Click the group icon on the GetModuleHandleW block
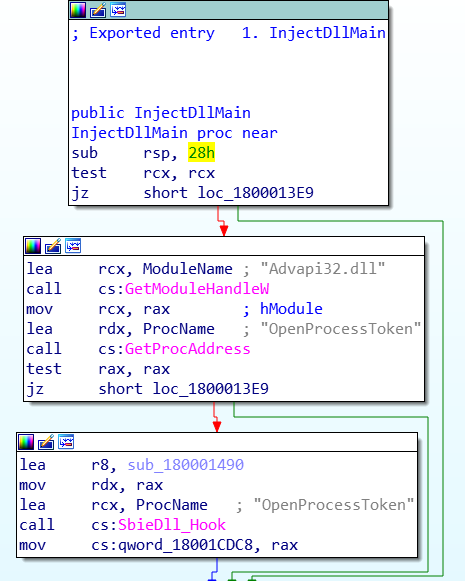Viewport: 465px width, 581px height. pyautogui.click(x=73, y=246)
